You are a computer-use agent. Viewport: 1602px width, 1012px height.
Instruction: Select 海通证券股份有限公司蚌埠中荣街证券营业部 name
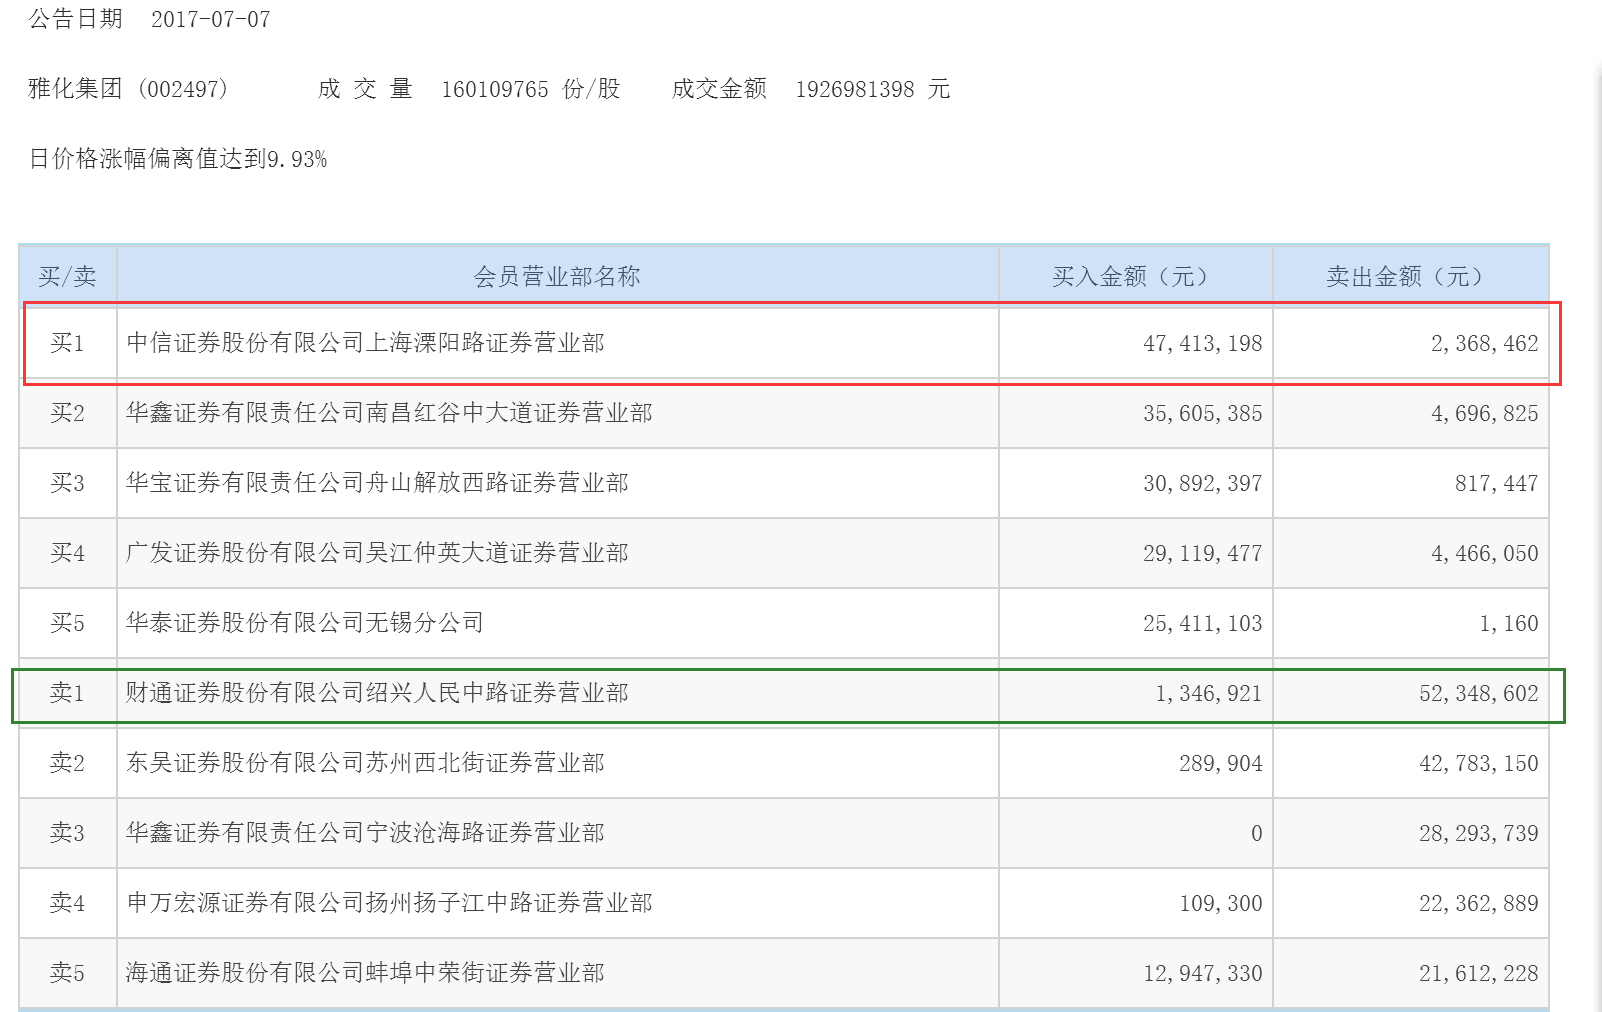[365, 973]
